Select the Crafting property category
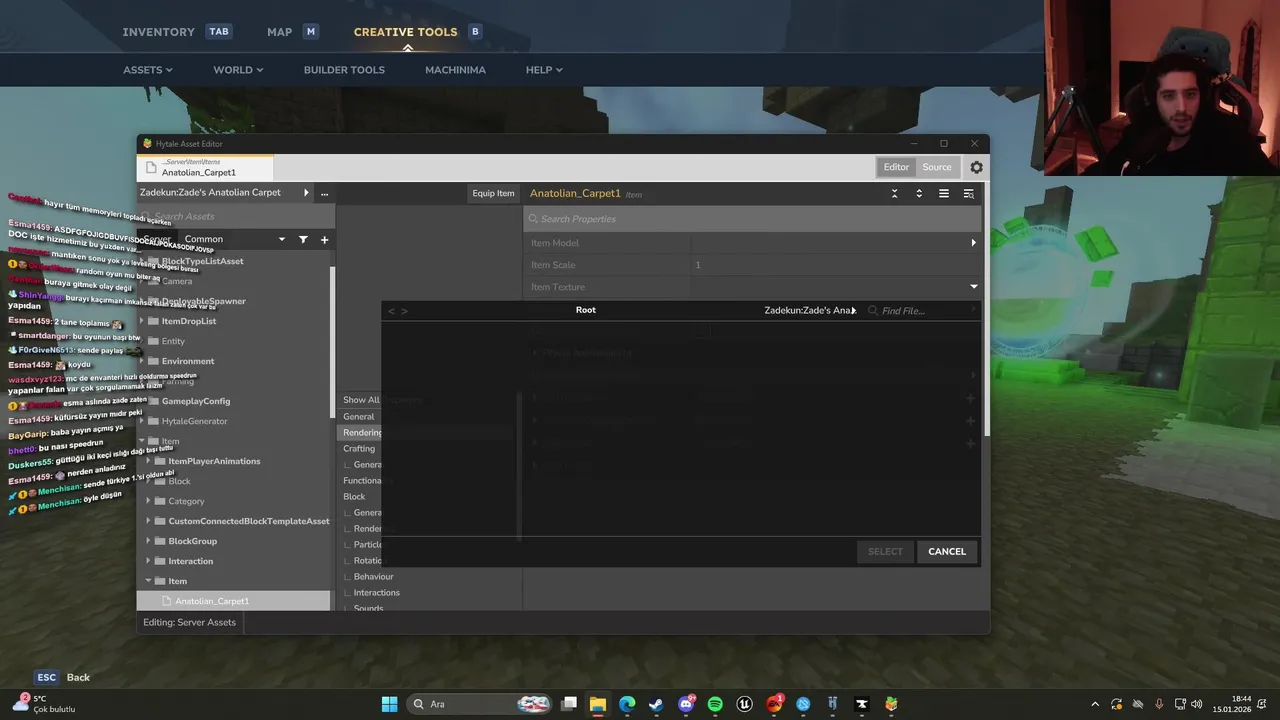The image size is (1280, 720). 359,449
